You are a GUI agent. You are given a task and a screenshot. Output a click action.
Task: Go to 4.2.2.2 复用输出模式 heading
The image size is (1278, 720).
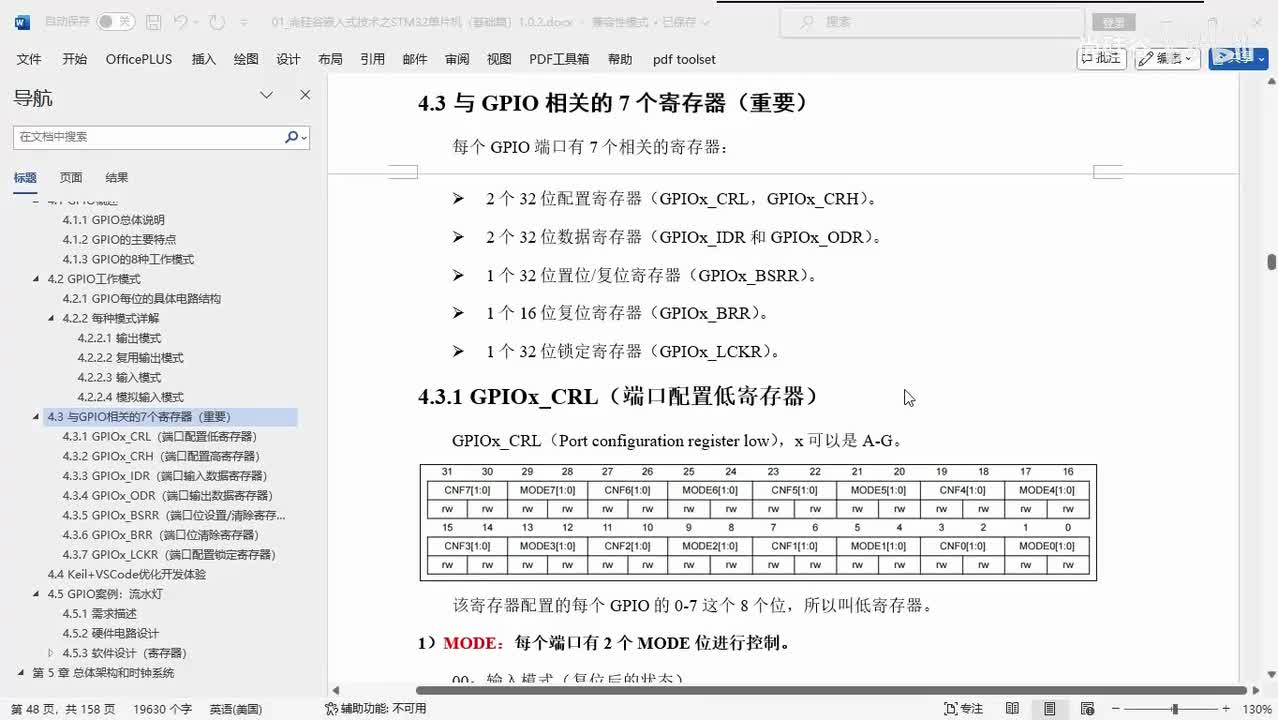tap(130, 357)
